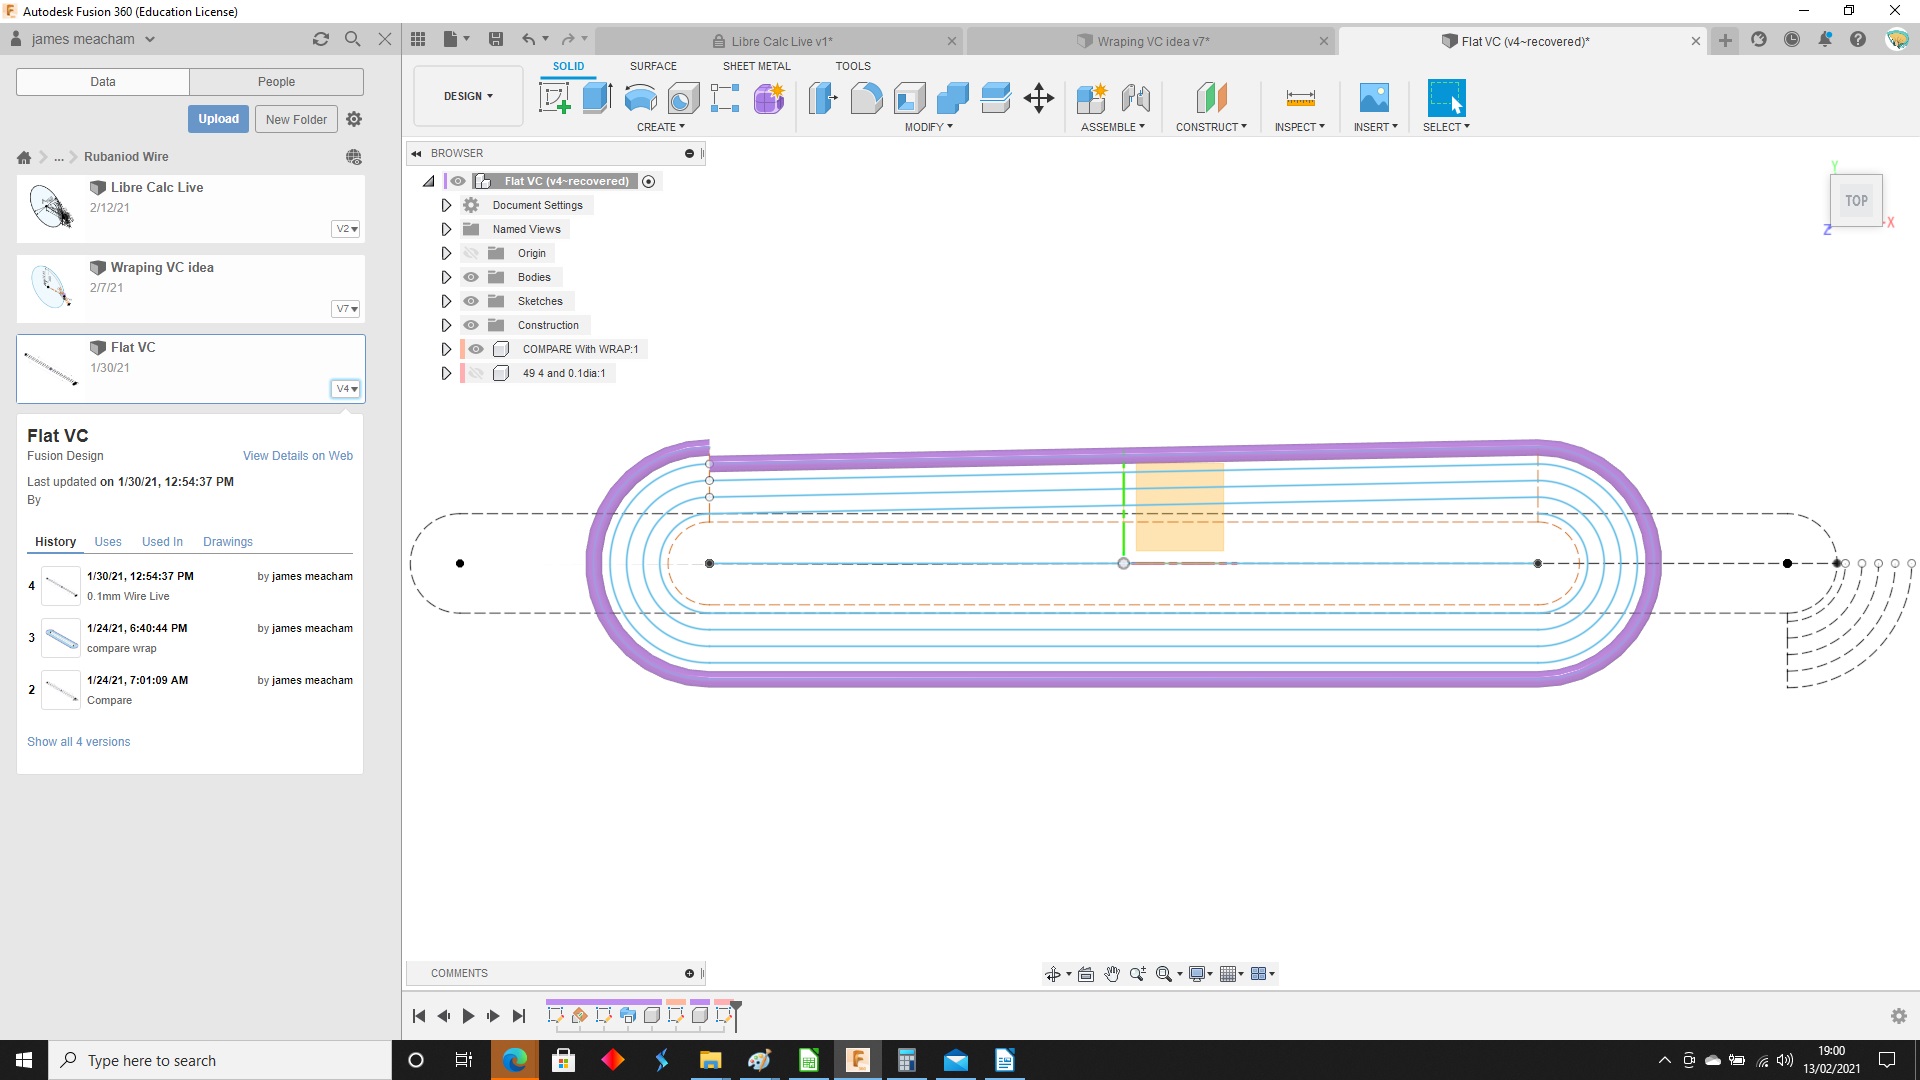This screenshot has width=1920, height=1080.
Task: Expand Named Views node
Action: (446, 229)
